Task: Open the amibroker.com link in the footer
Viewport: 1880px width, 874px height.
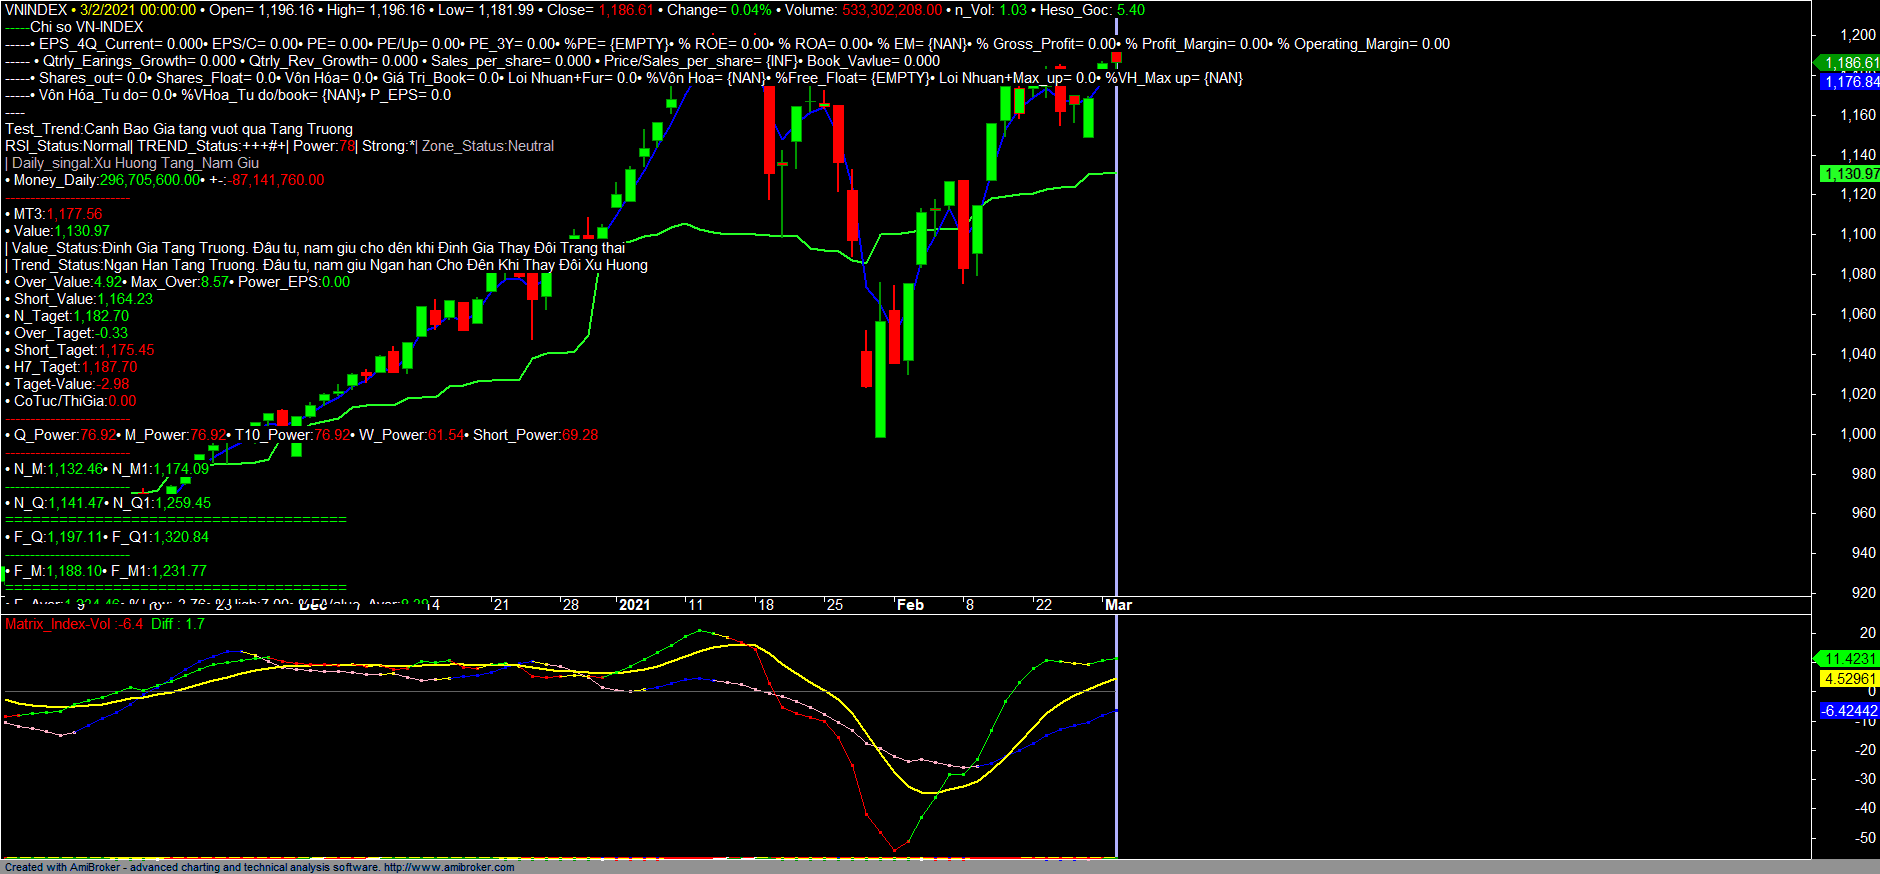Action: point(448,867)
